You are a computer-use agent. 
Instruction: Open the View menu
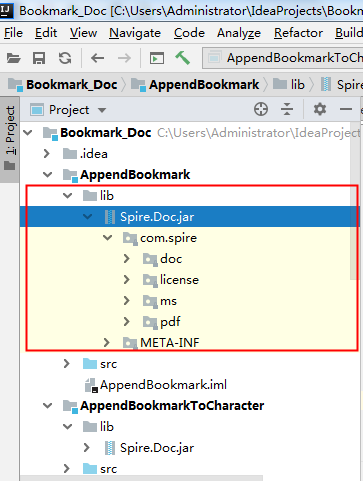[83, 33]
